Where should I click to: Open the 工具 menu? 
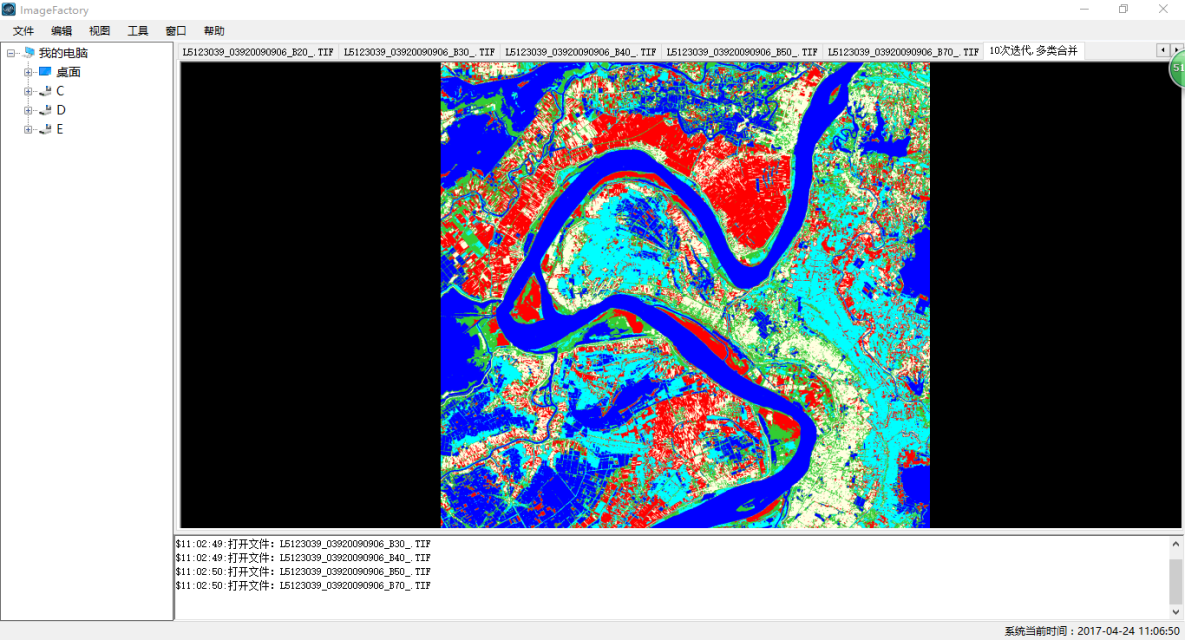(138, 31)
